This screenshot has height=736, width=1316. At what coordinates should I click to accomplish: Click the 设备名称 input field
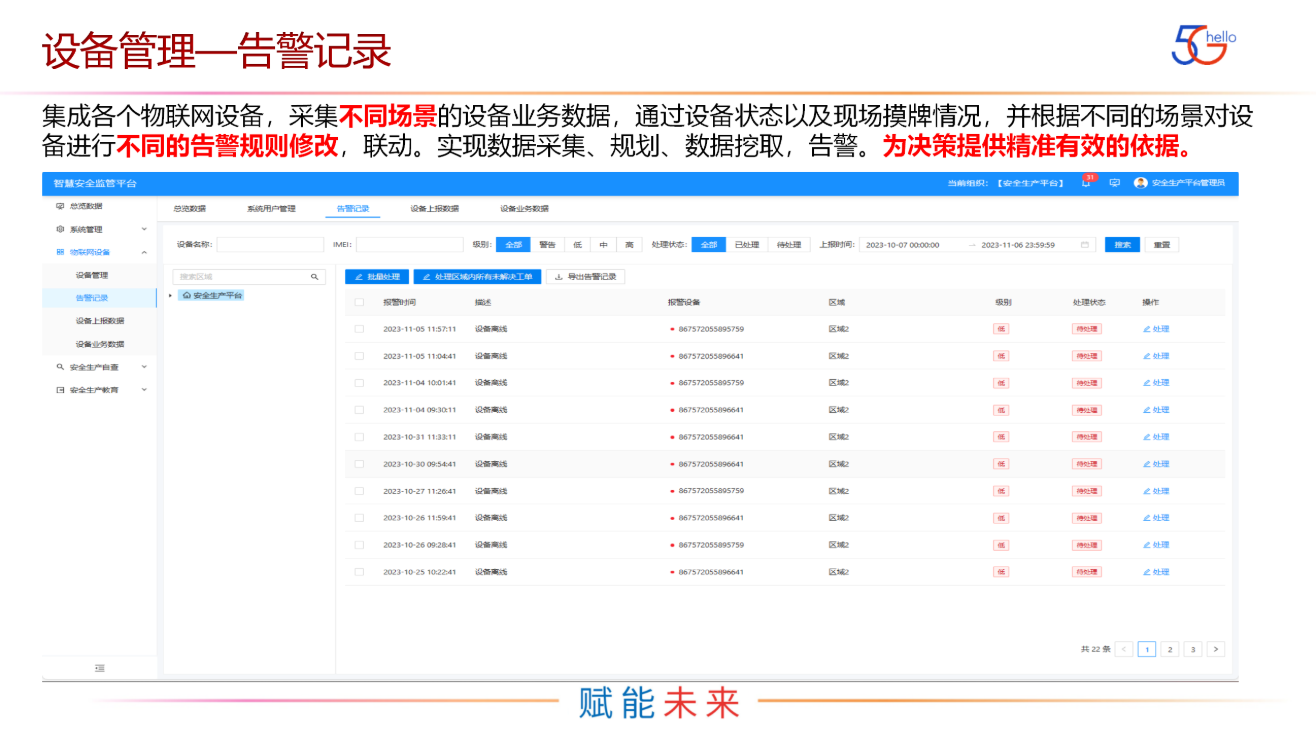pos(270,245)
